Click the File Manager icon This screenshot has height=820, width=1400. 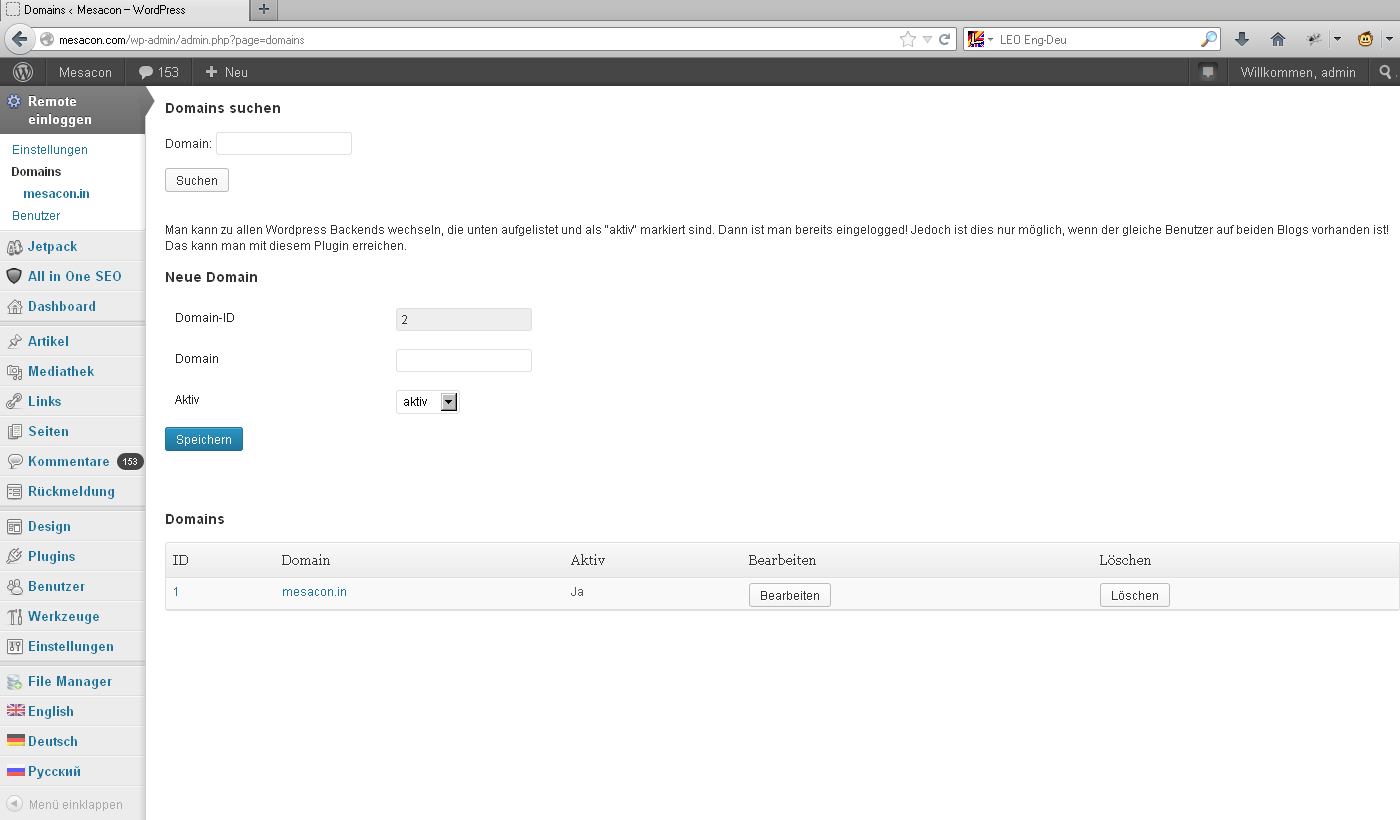click(14, 682)
